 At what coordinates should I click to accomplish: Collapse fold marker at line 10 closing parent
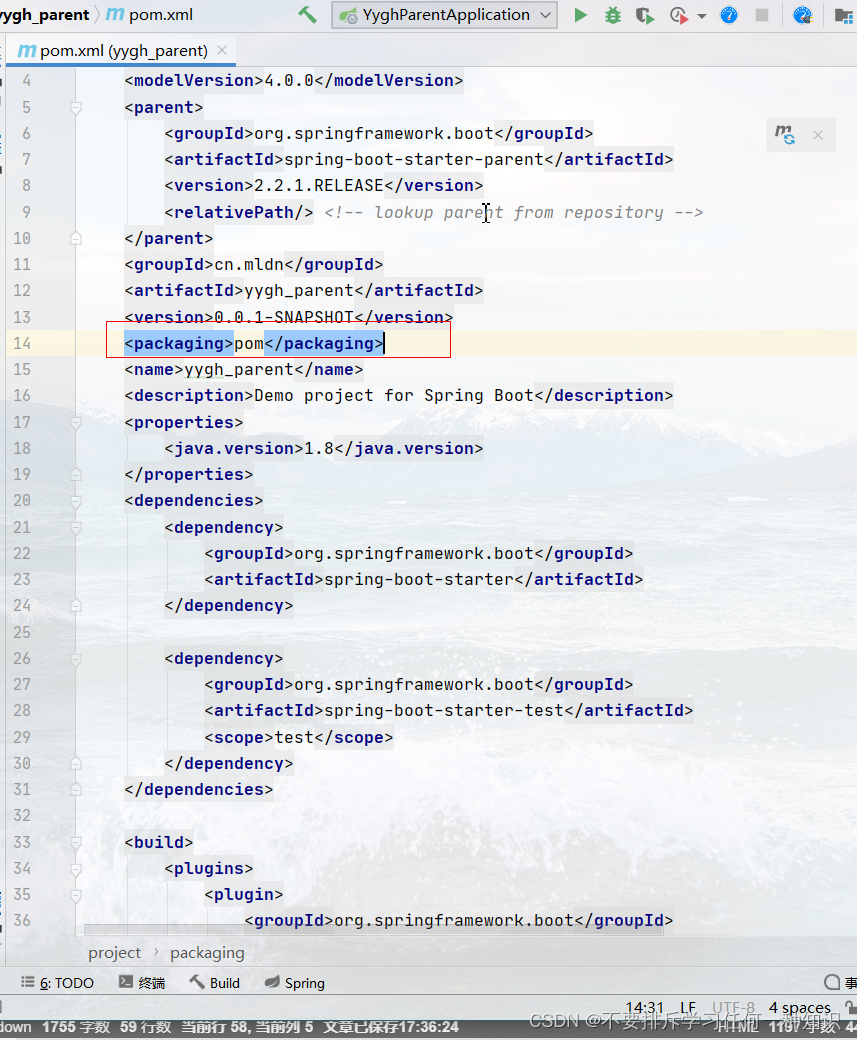[x=76, y=238]
